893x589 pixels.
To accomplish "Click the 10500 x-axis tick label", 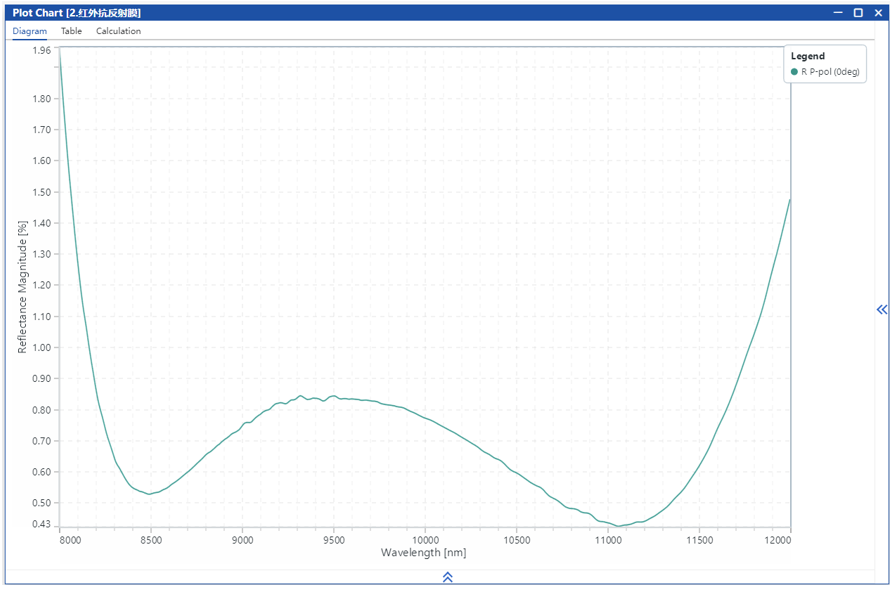I will click(x=517, y=540).
